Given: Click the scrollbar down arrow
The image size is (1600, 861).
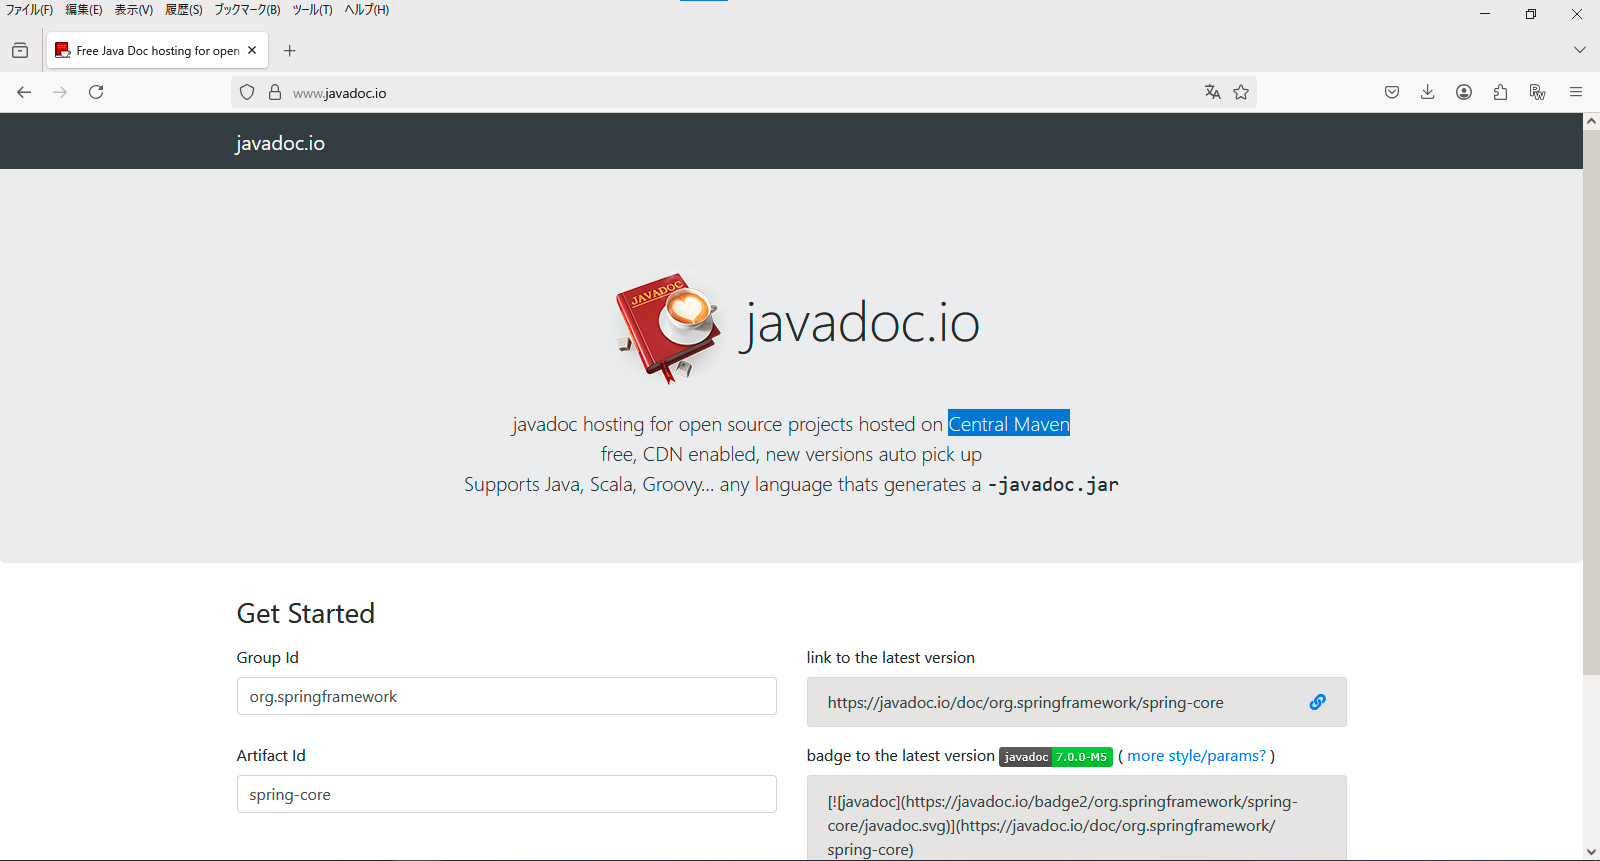Looking at the screenshot, I should click(x=1591, y=852).
